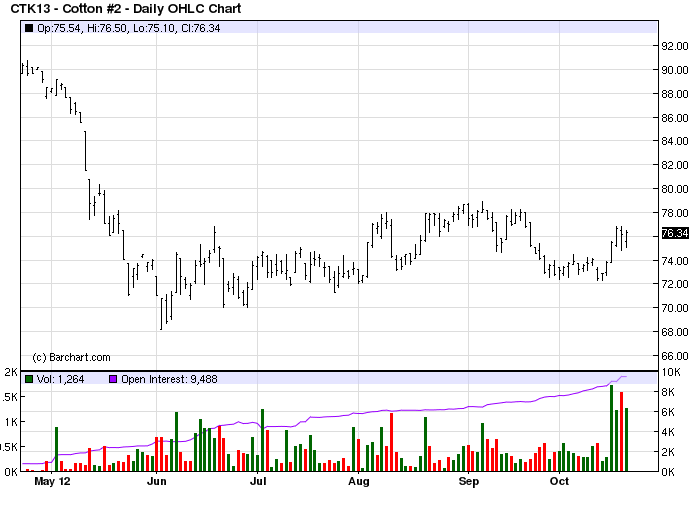Viewport: 700px width, 512px height.
Task: Click the 1K volume axis label on the left
Action: 12,422
